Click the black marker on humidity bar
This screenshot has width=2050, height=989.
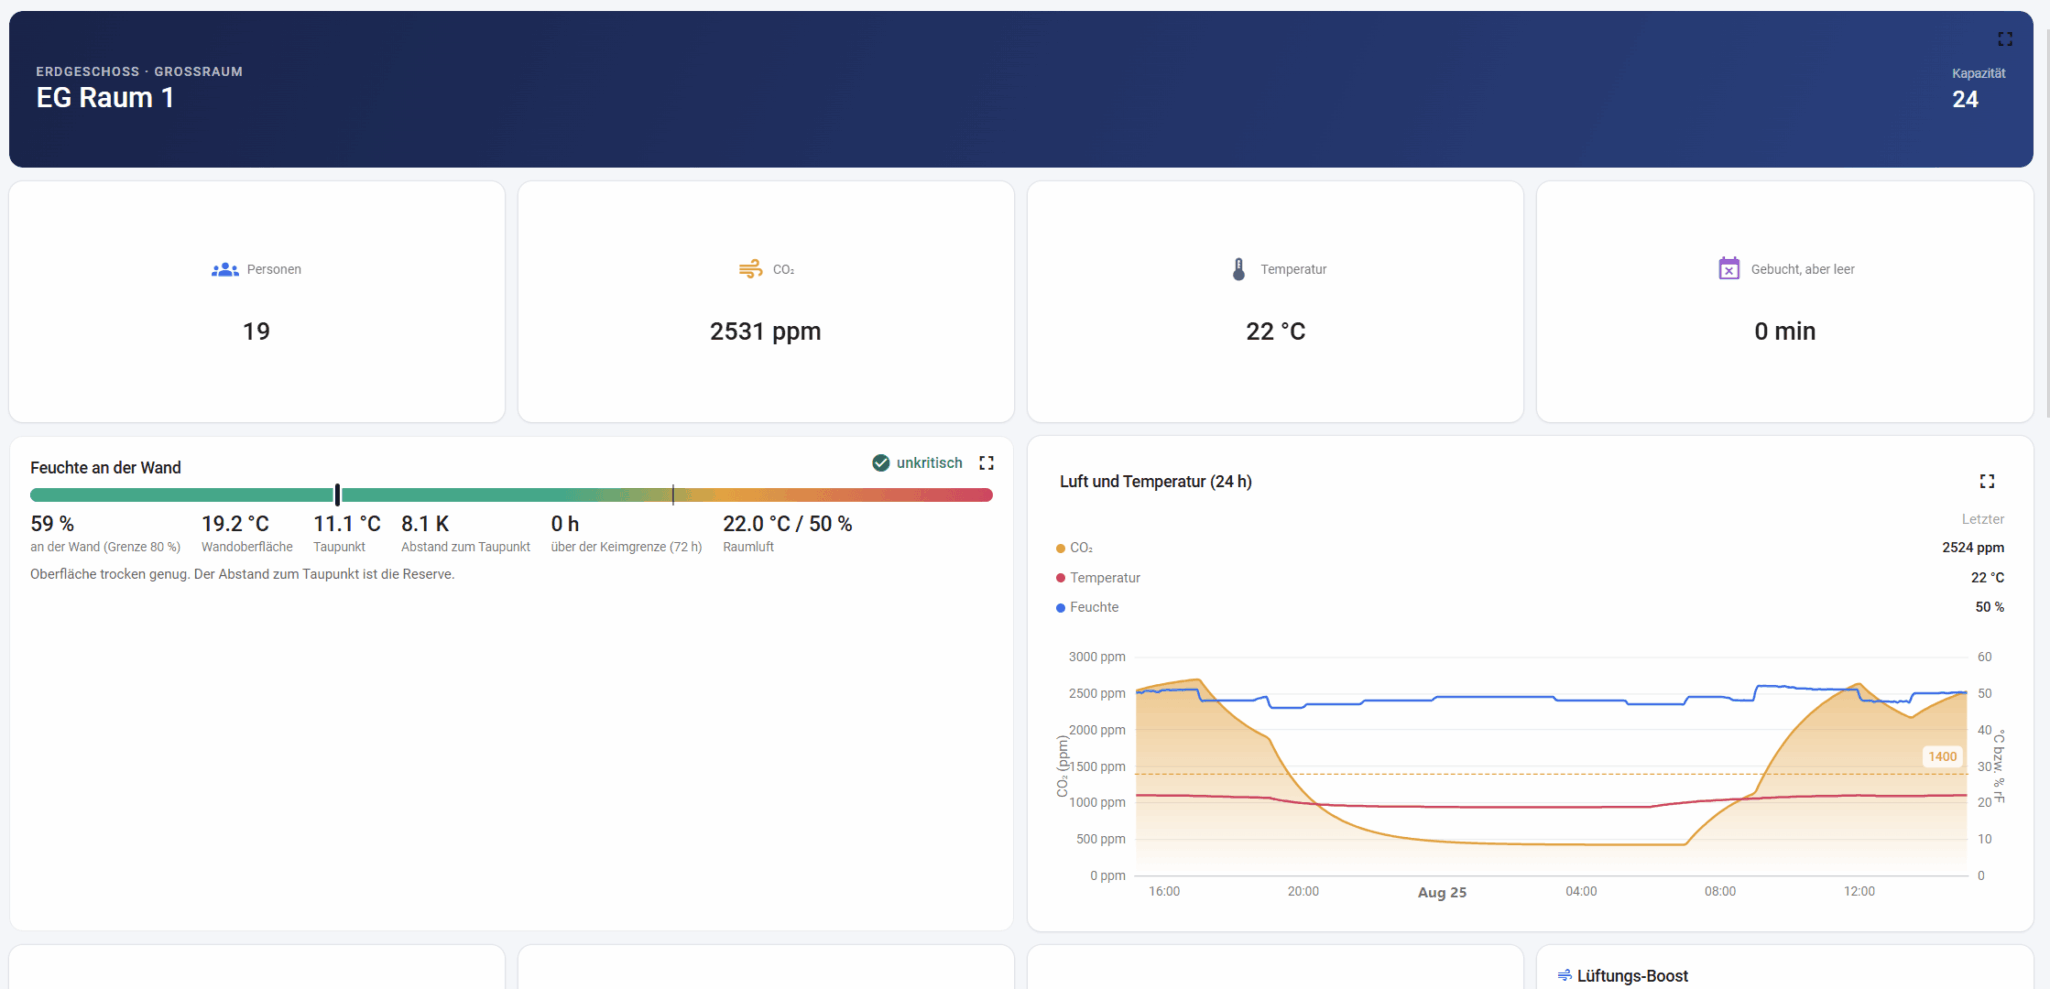click(x=338, y=494)
